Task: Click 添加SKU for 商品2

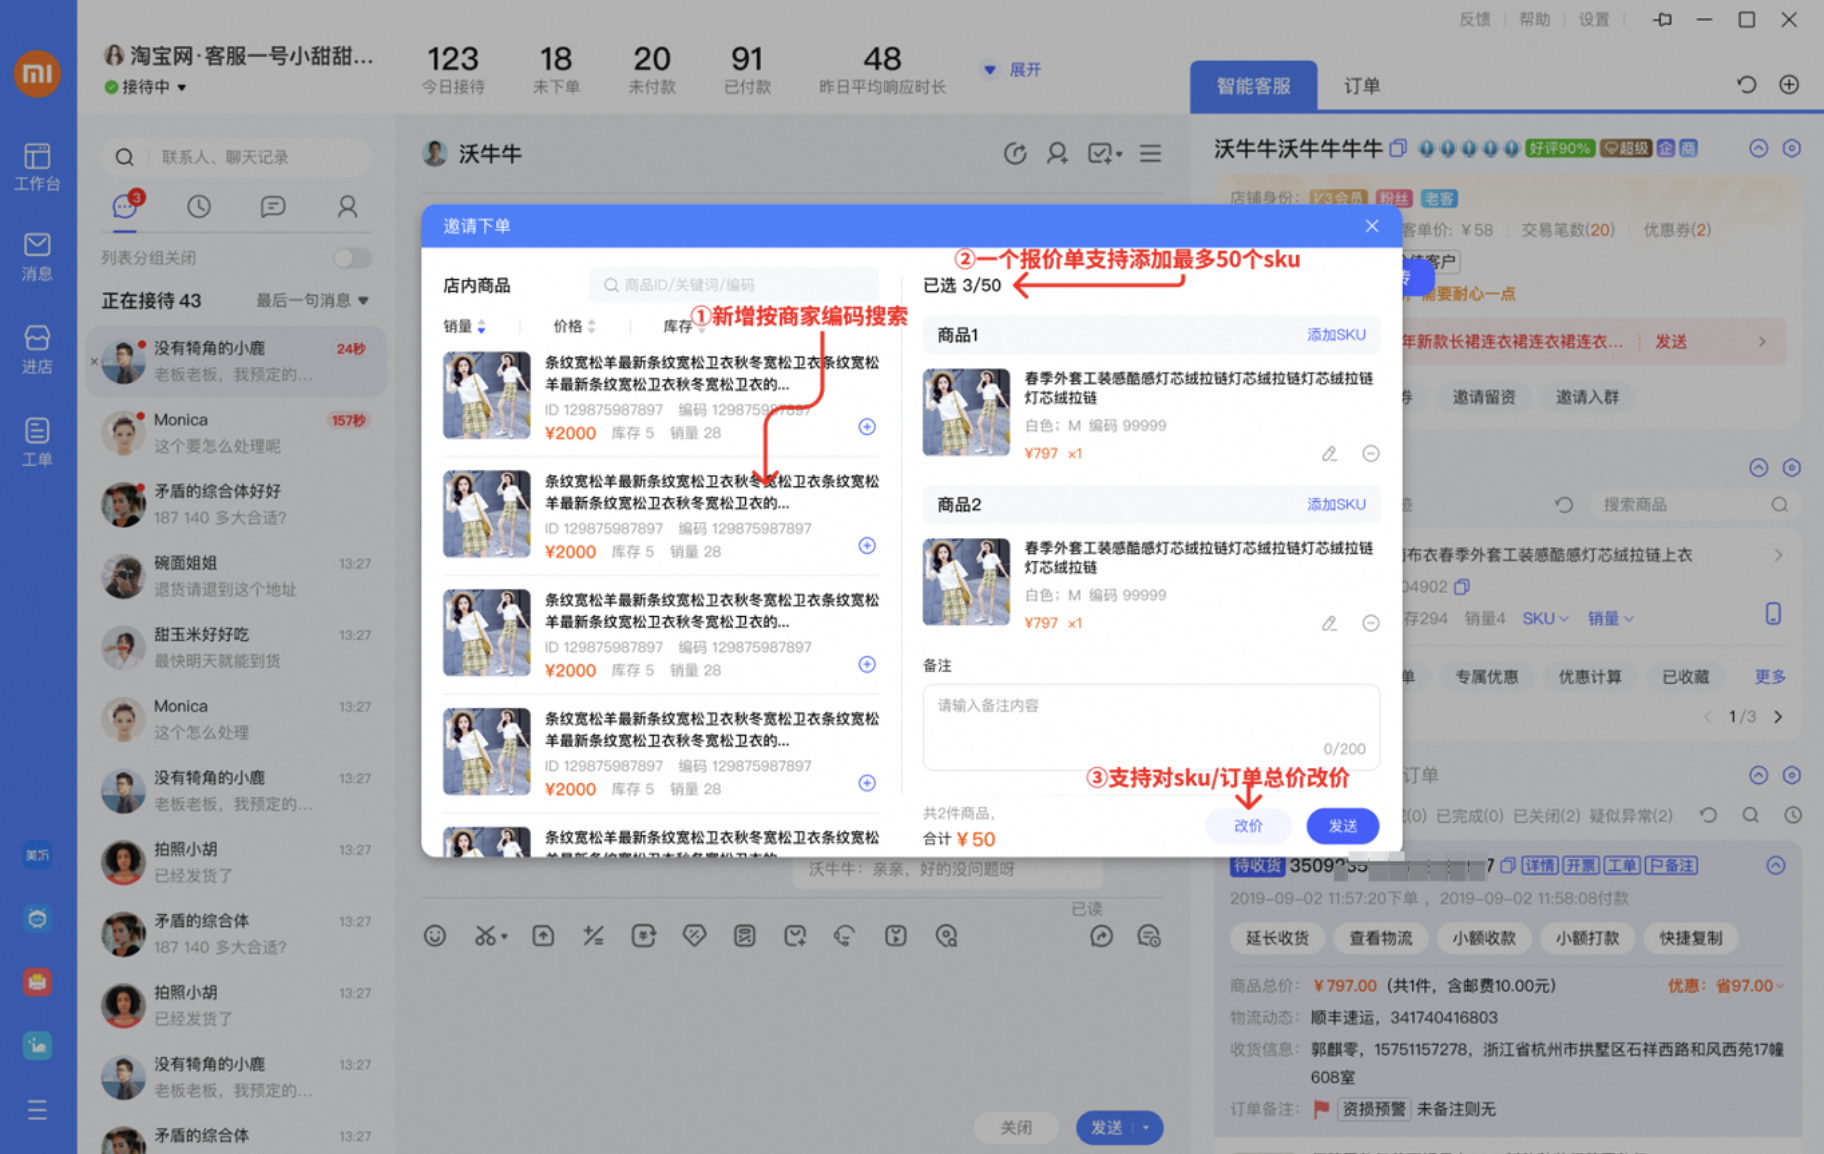Action: point(1336,504)
